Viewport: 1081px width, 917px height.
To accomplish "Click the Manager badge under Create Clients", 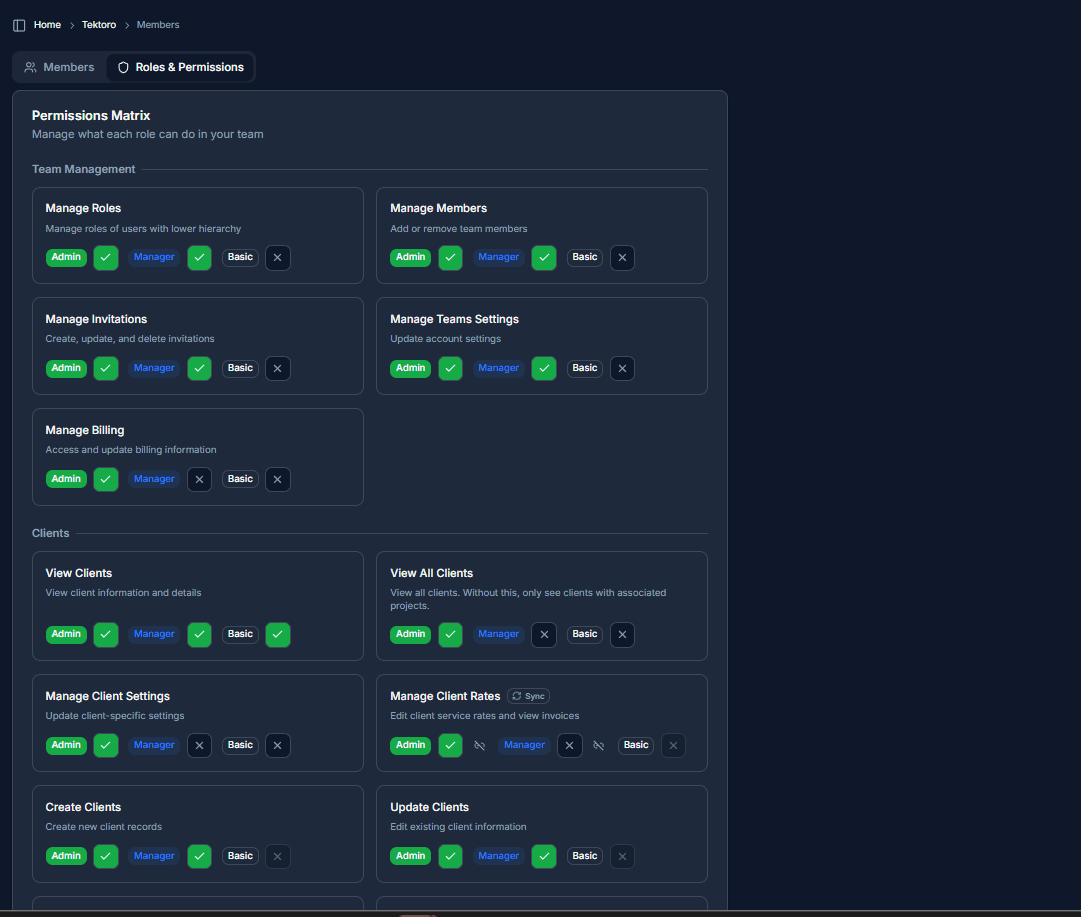I will click(154, 857).
